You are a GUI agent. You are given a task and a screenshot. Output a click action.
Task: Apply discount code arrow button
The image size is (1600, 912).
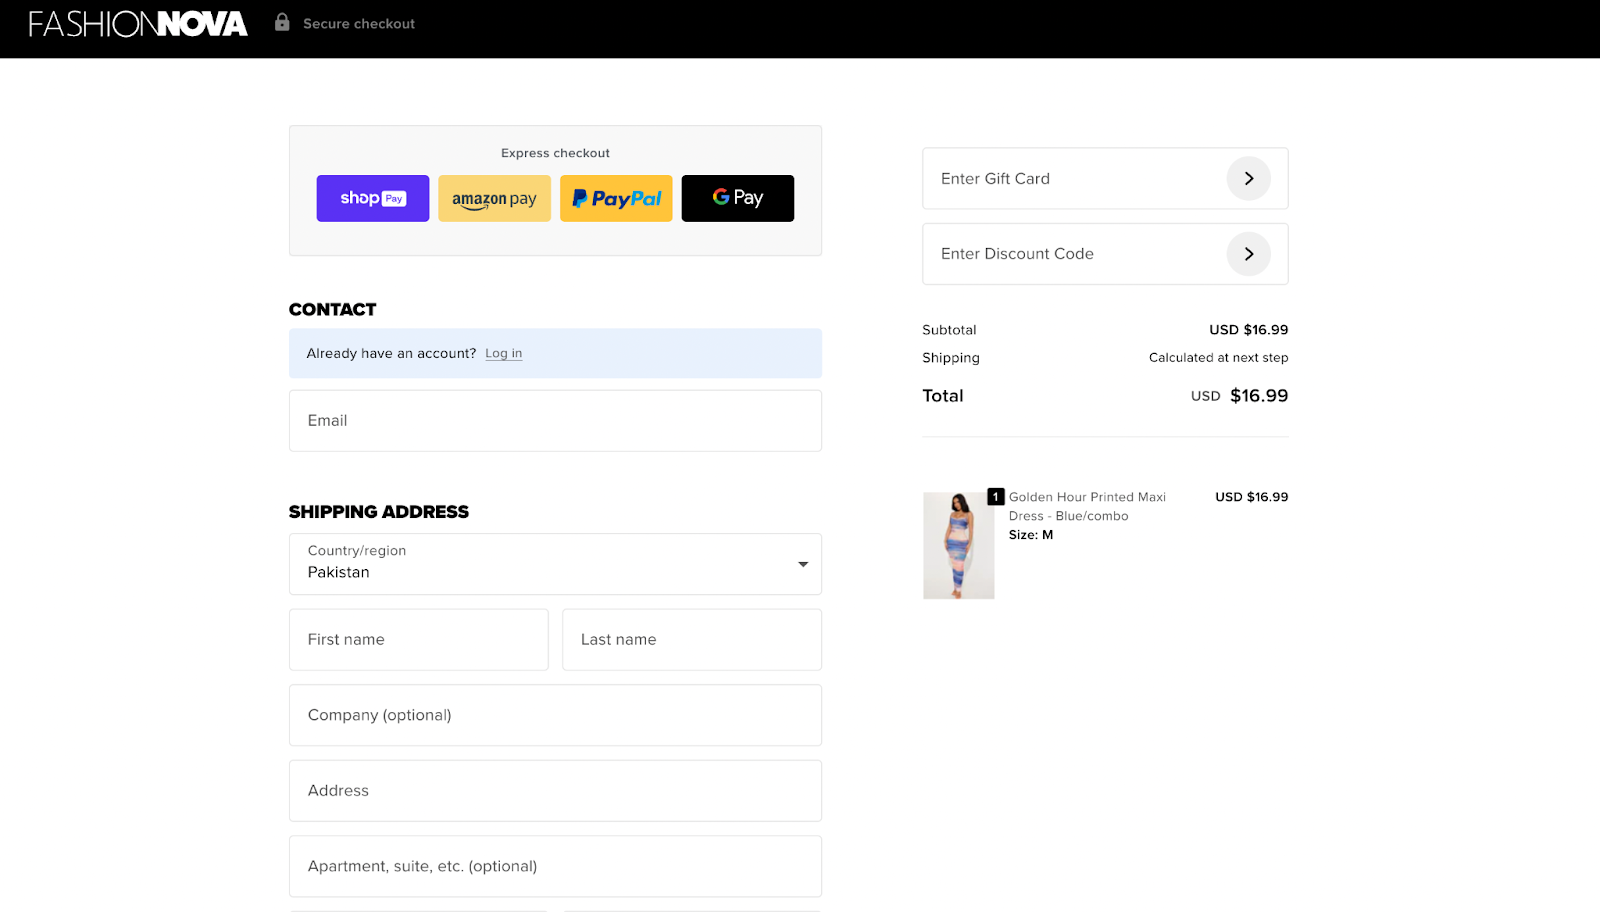coord(1249,254)
